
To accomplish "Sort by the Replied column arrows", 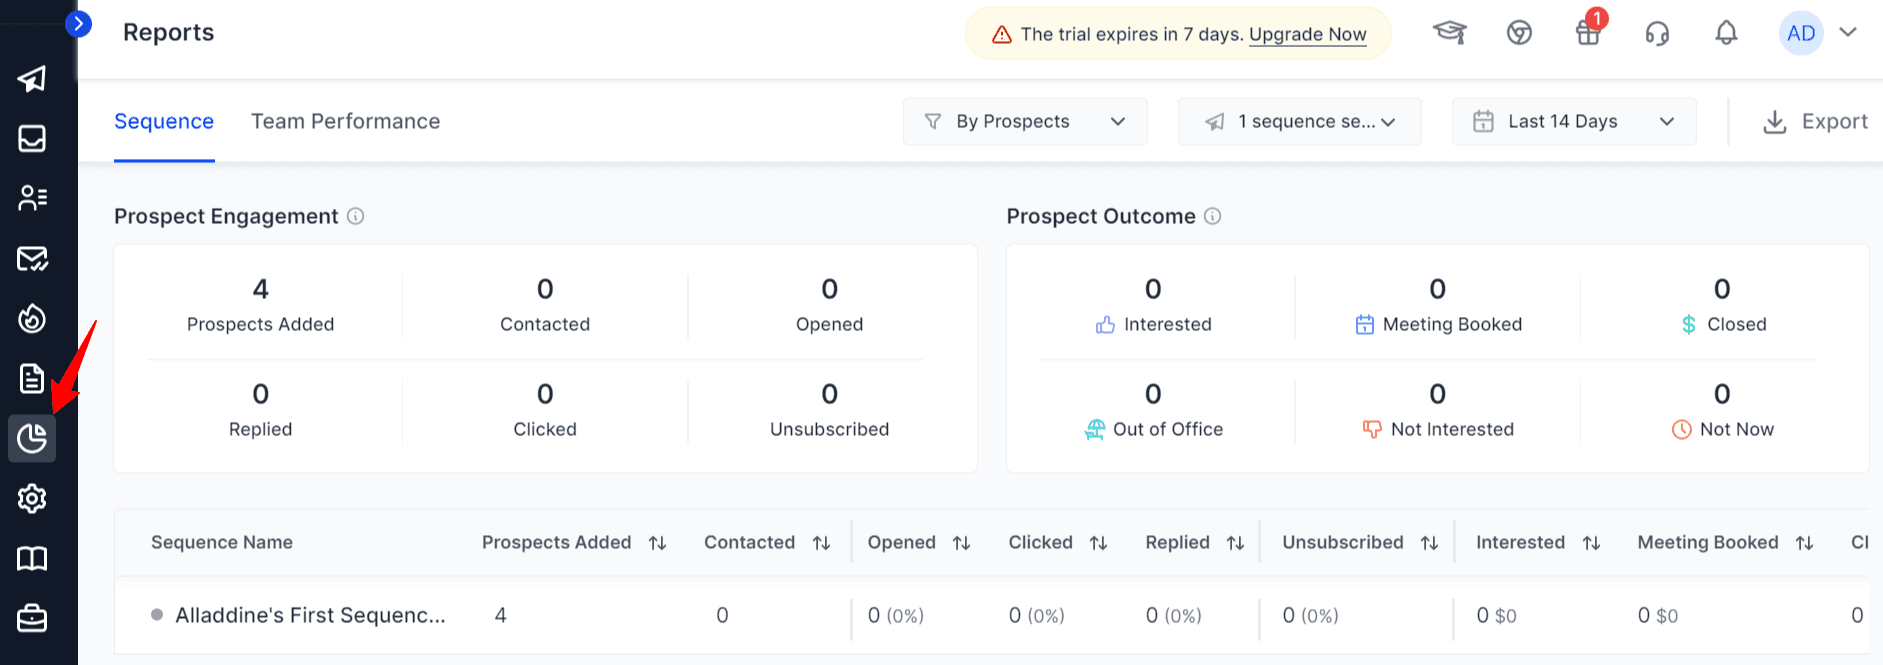I will pos(1235,542).
